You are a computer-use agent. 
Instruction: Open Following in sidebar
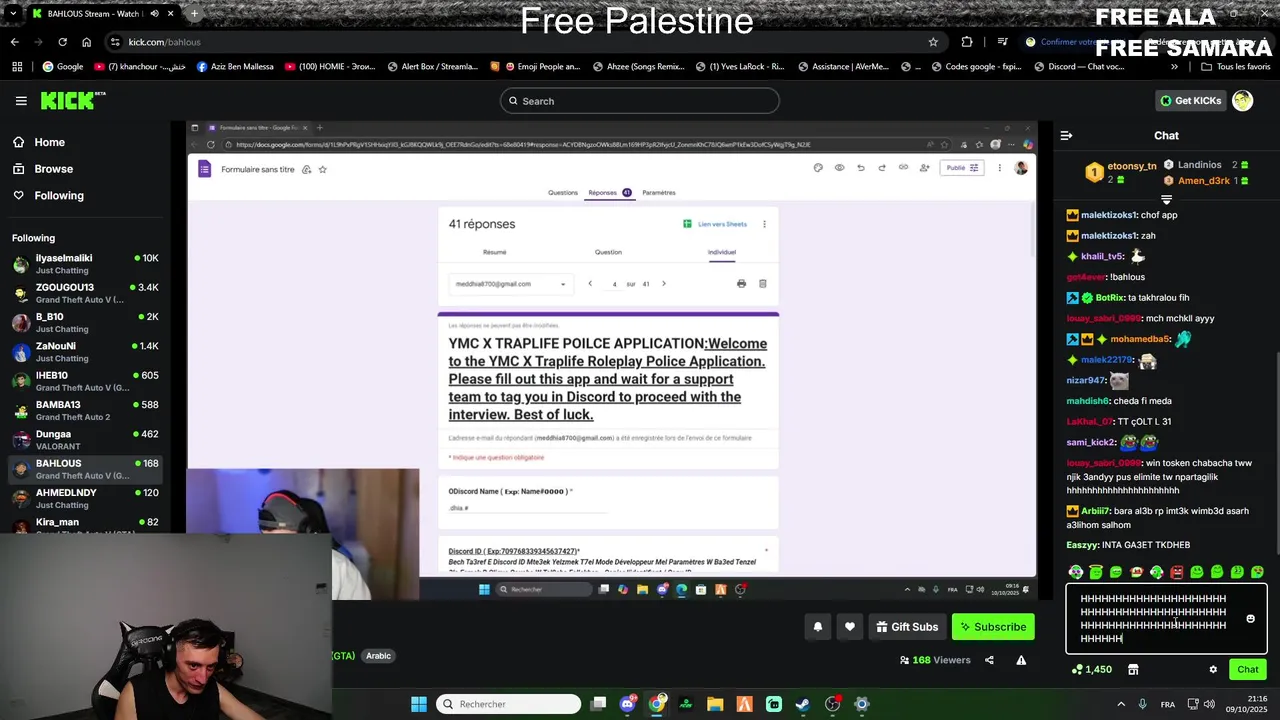coord(48,195)
